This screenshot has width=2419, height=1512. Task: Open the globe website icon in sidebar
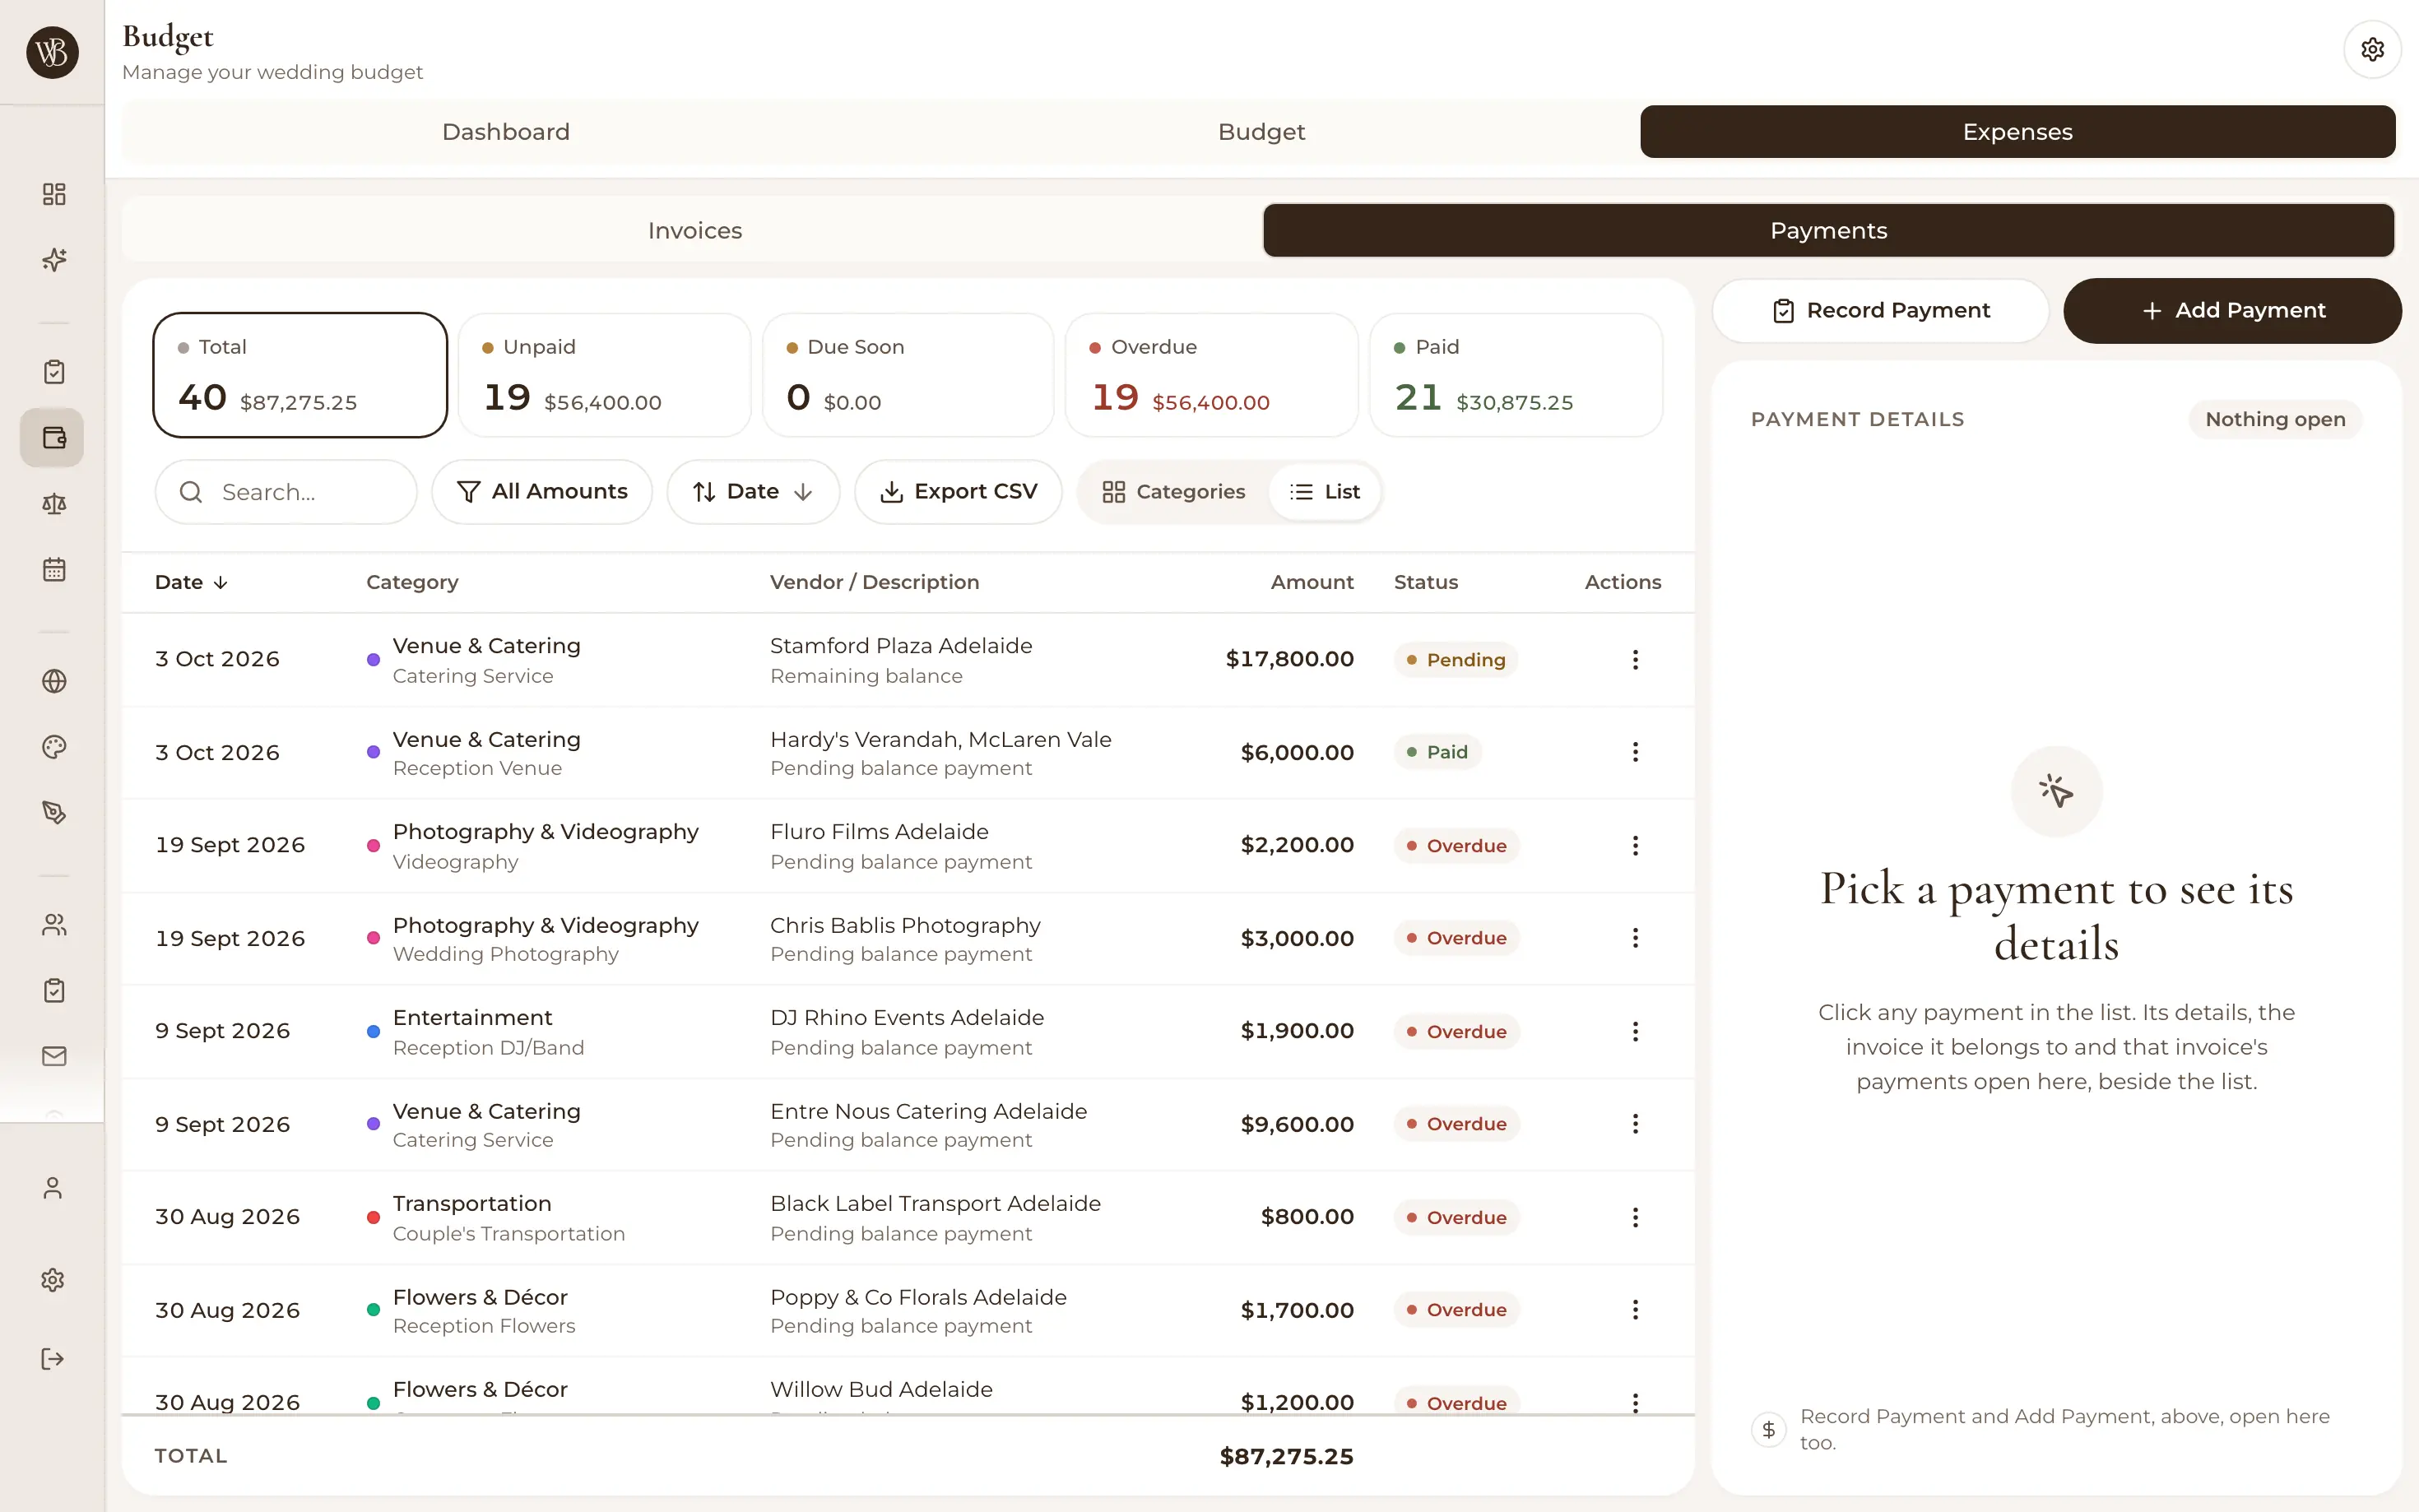54,681
